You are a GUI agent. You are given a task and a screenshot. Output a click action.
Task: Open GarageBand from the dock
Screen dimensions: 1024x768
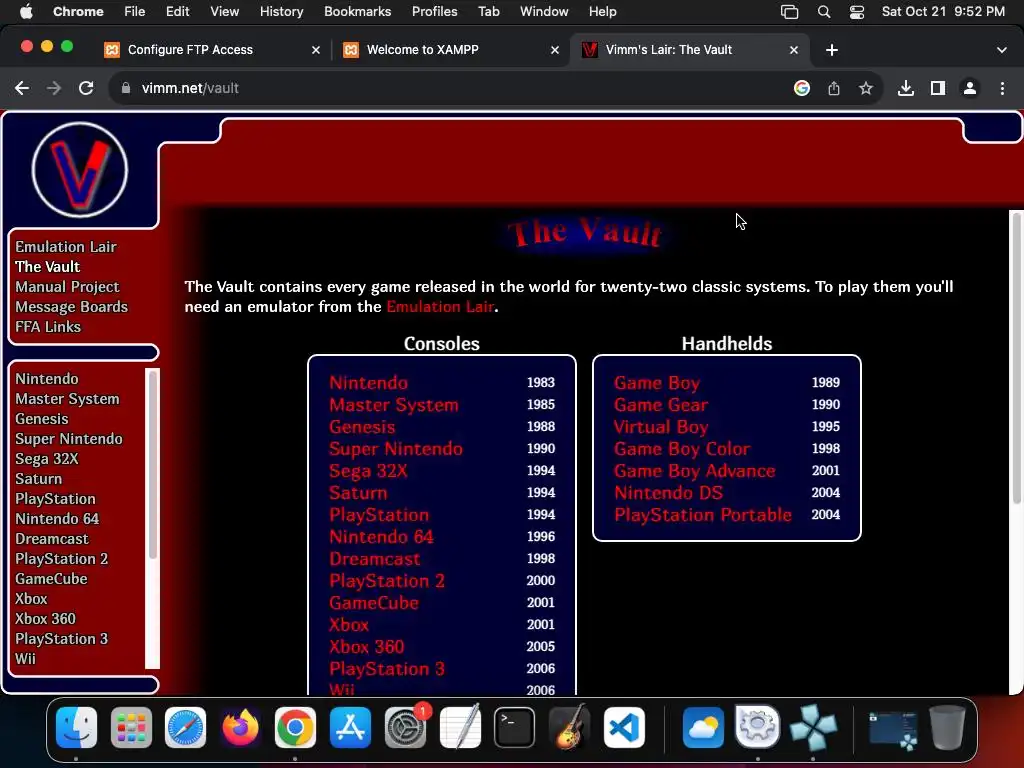(x=569, y=728)
